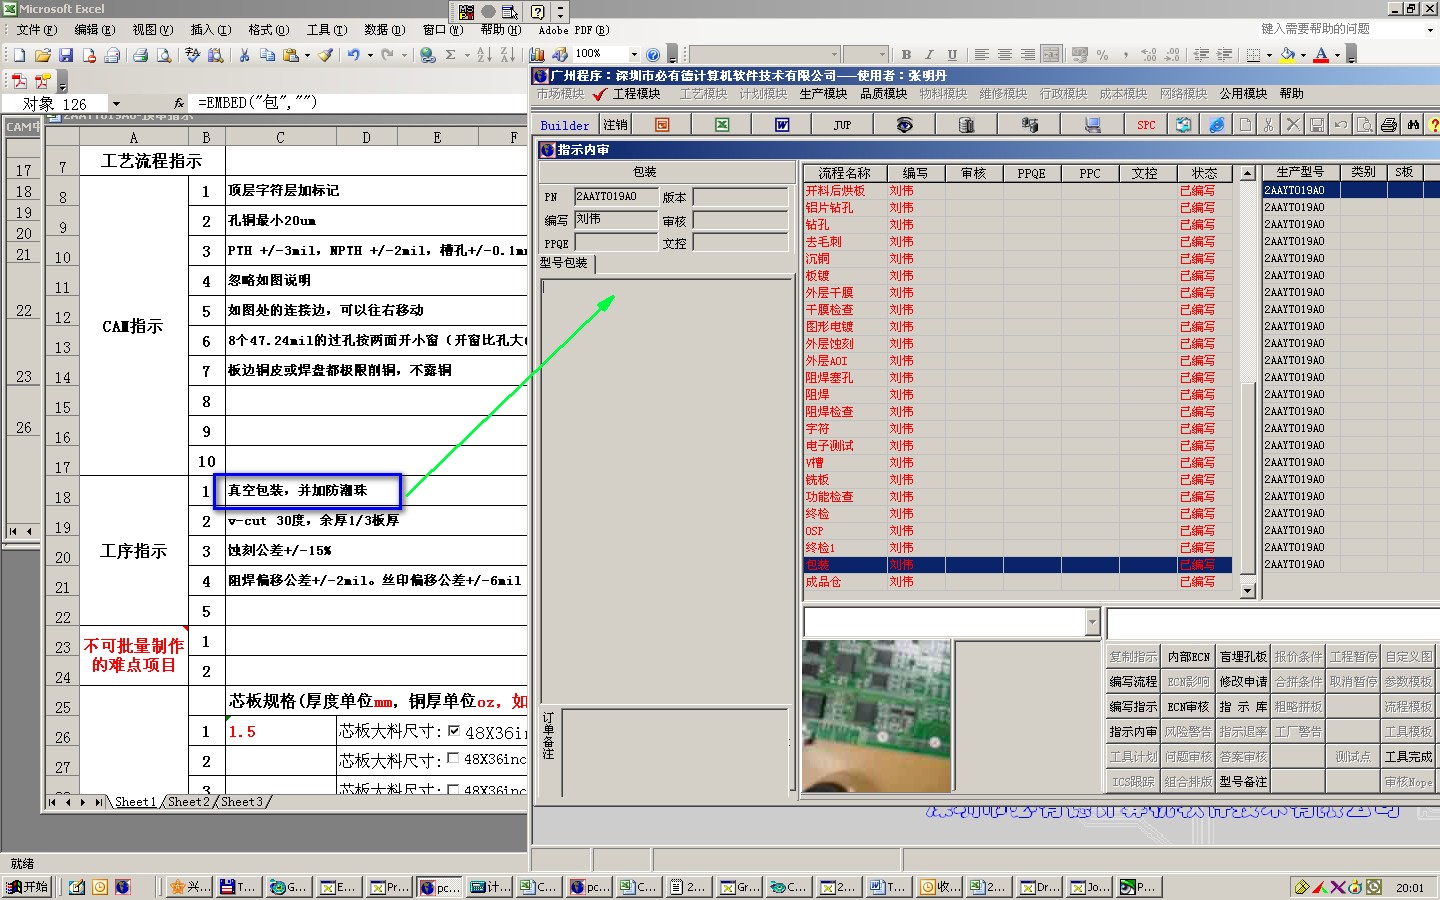This screenshot has width=1440, height=900.
Task: Open the 格式 menu in Excel
Action: click(x=268, y=30)
